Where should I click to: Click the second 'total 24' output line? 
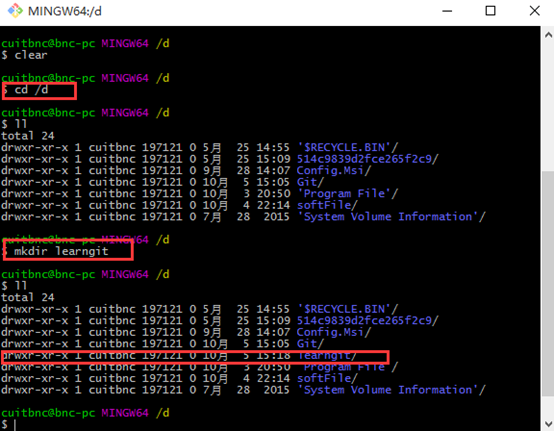(x=28, y=297)
